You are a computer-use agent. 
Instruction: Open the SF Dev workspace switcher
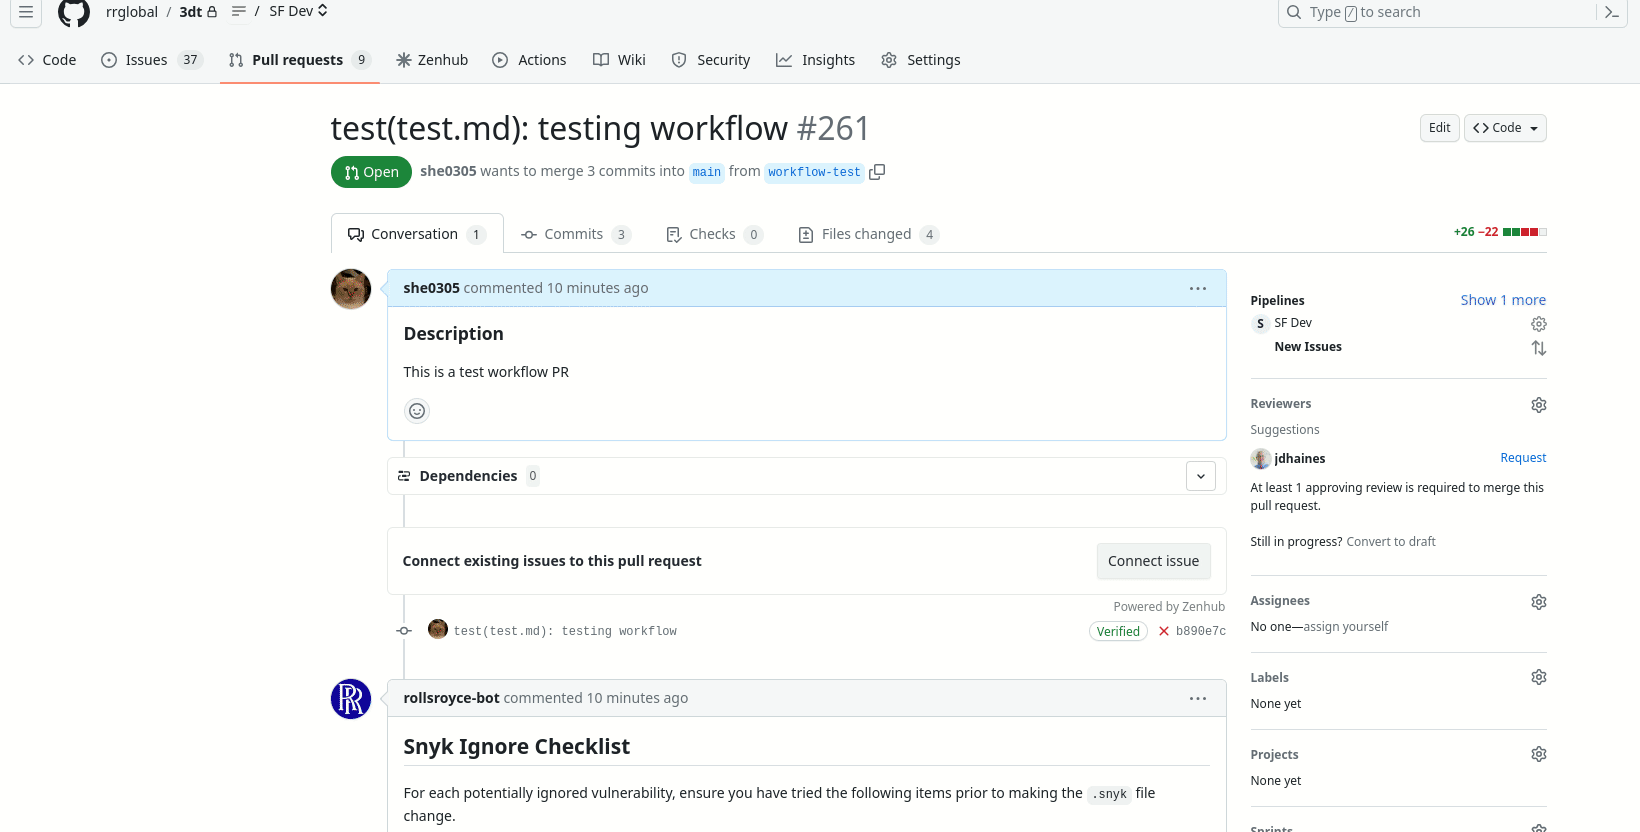pos(298,11)
